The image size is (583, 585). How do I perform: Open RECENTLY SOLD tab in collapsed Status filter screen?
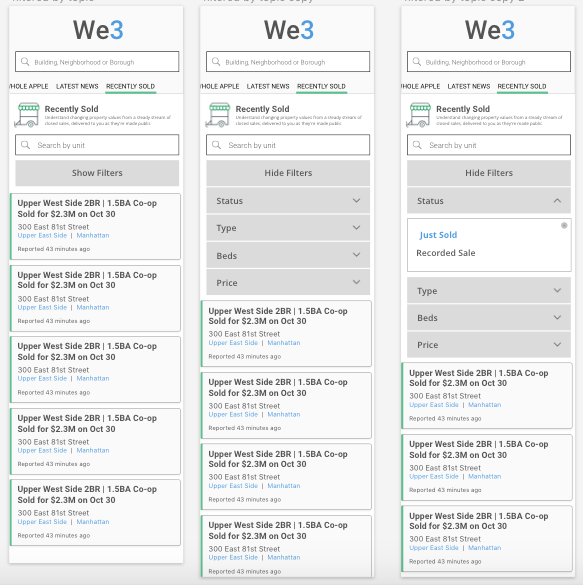[322, 86]
